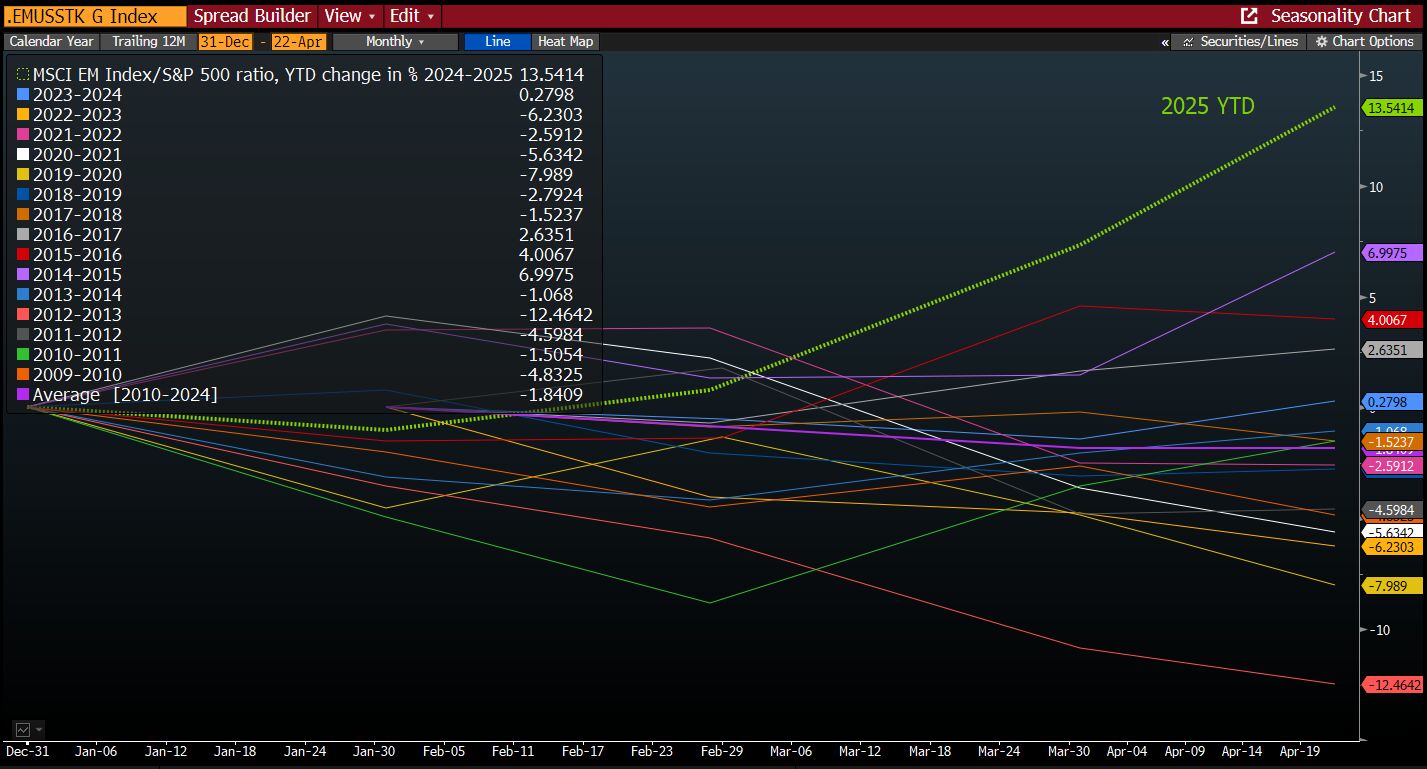
Task: Click the Spread Builder button
Action: pyautogui.click(x=252, y=16)
